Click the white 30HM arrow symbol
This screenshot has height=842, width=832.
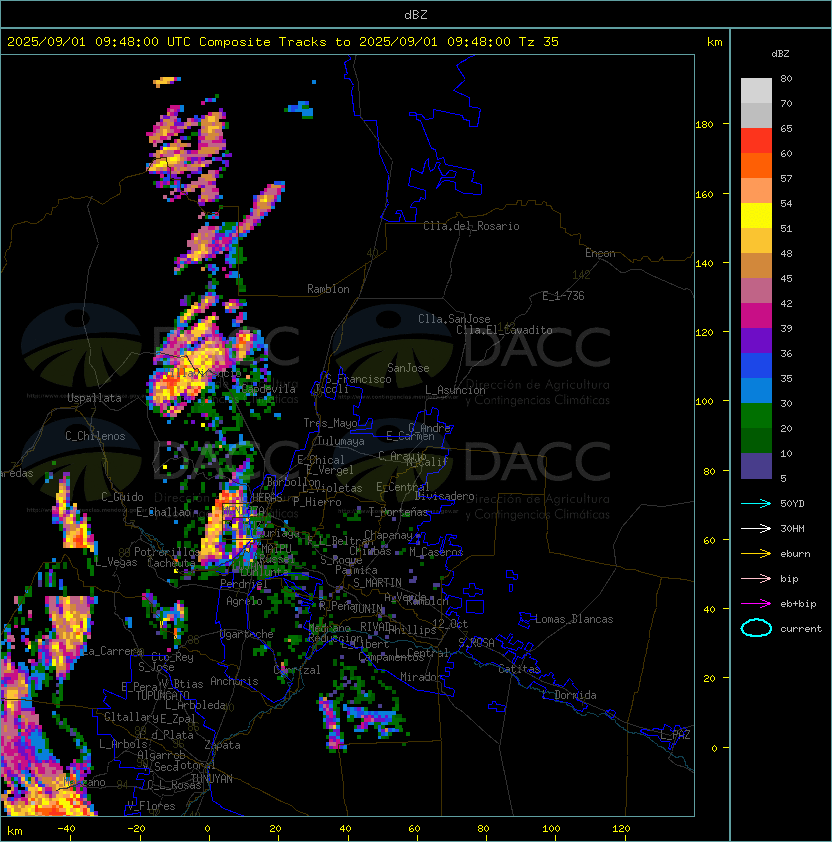756,528
